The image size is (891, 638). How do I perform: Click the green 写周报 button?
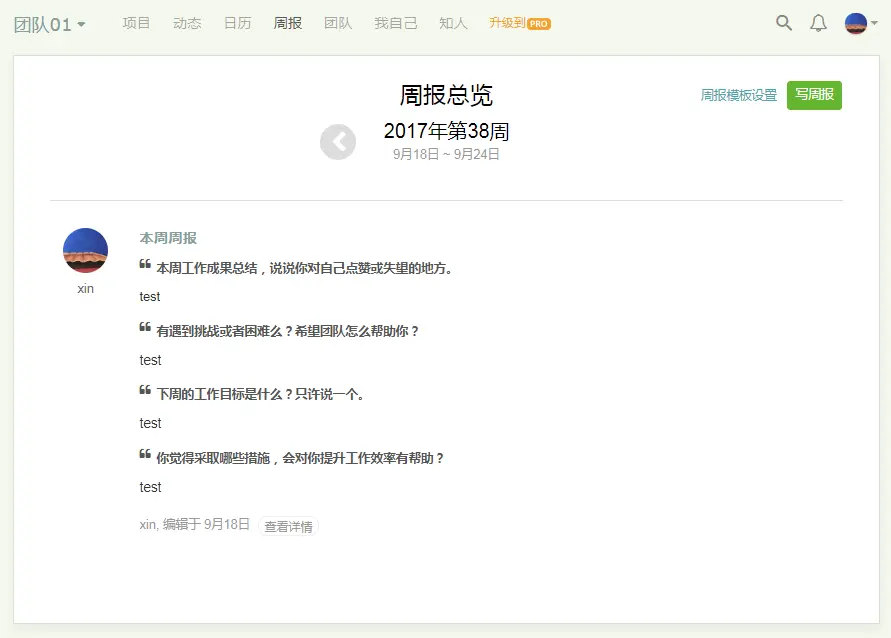point(814,95)
